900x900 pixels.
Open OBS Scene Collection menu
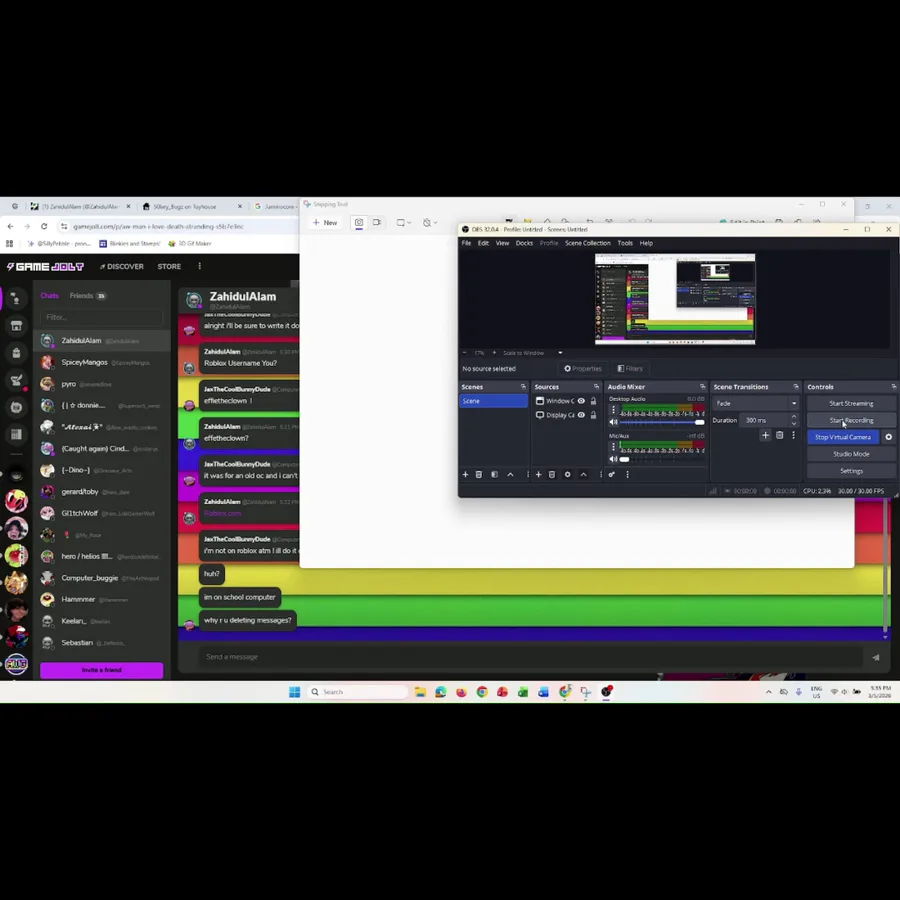pos(588,243)
